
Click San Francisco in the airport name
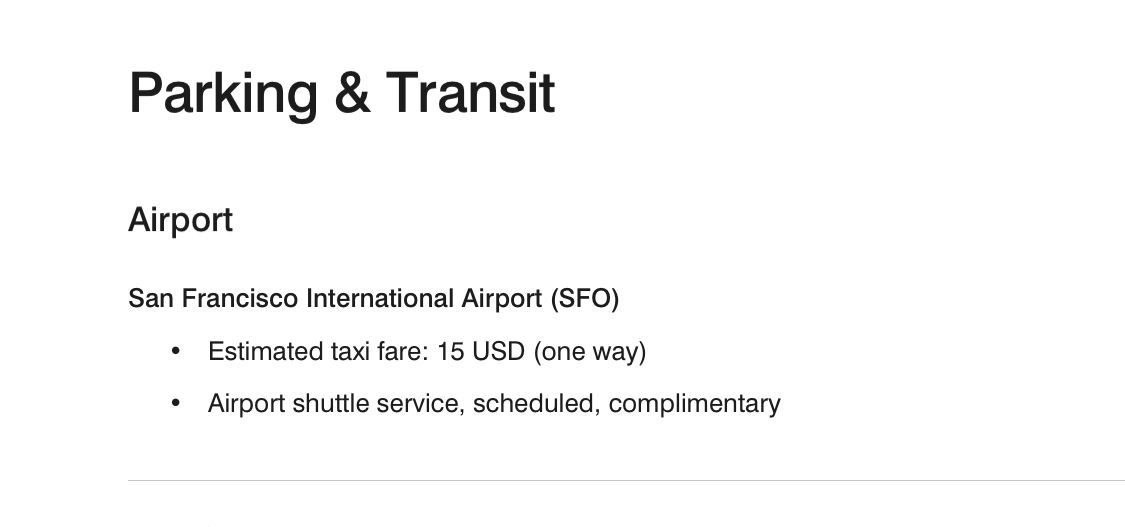pyautogui.click(x=213, y=298)
